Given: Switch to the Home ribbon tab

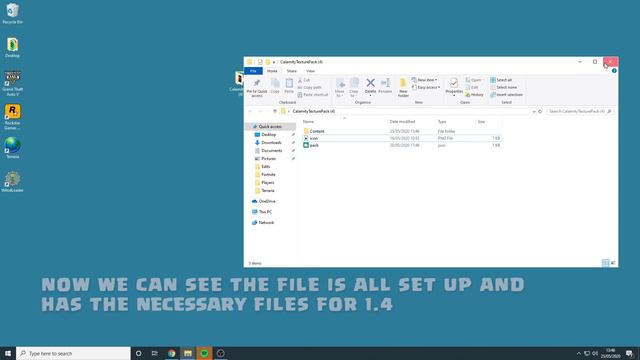Looking at the screenshot, I should coord(272,71).
